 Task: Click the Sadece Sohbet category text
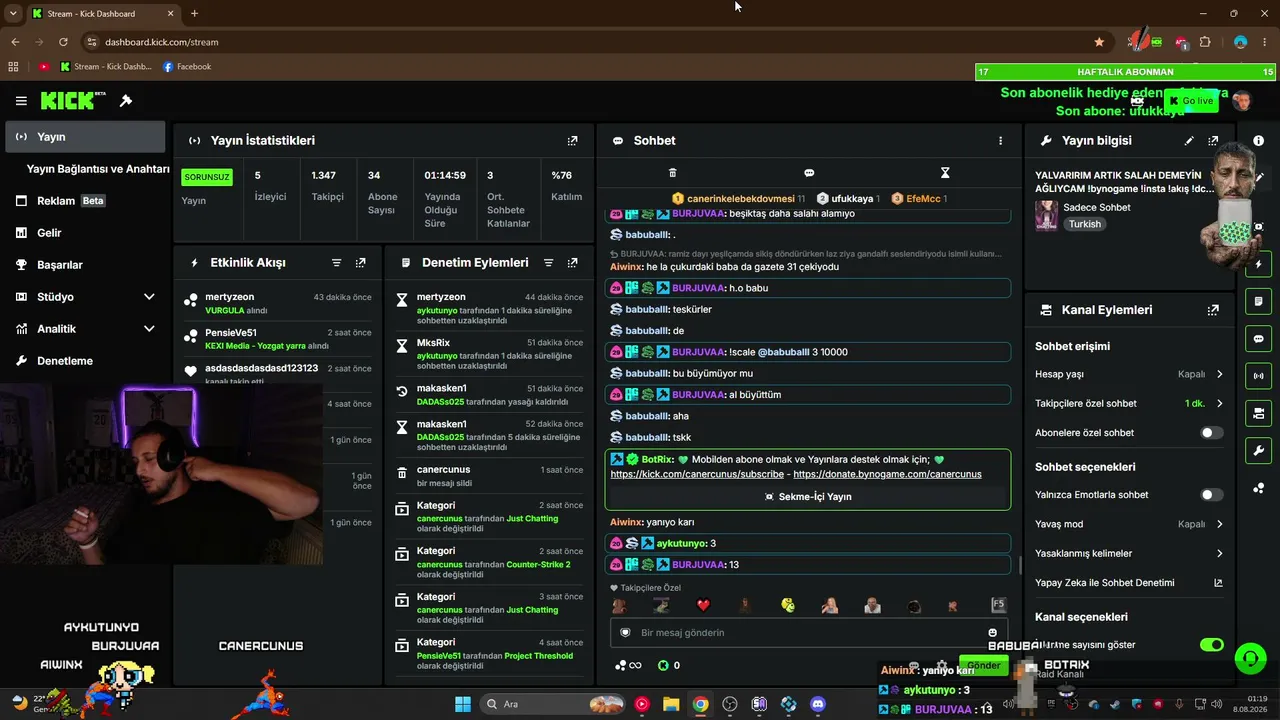tap(1097, 208)
